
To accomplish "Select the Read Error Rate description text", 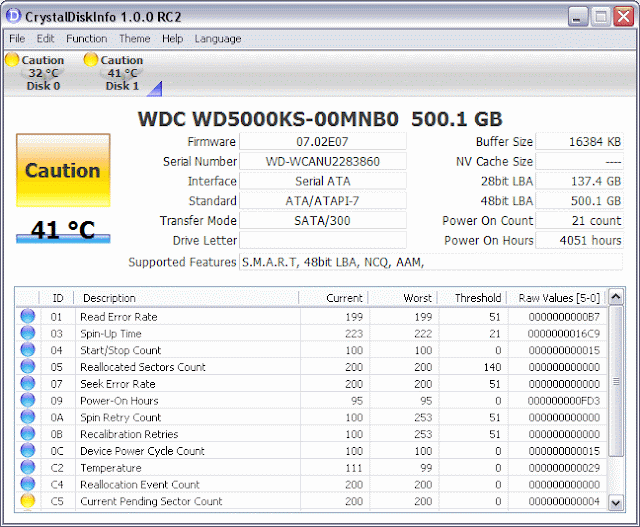I will click(119, 317).
